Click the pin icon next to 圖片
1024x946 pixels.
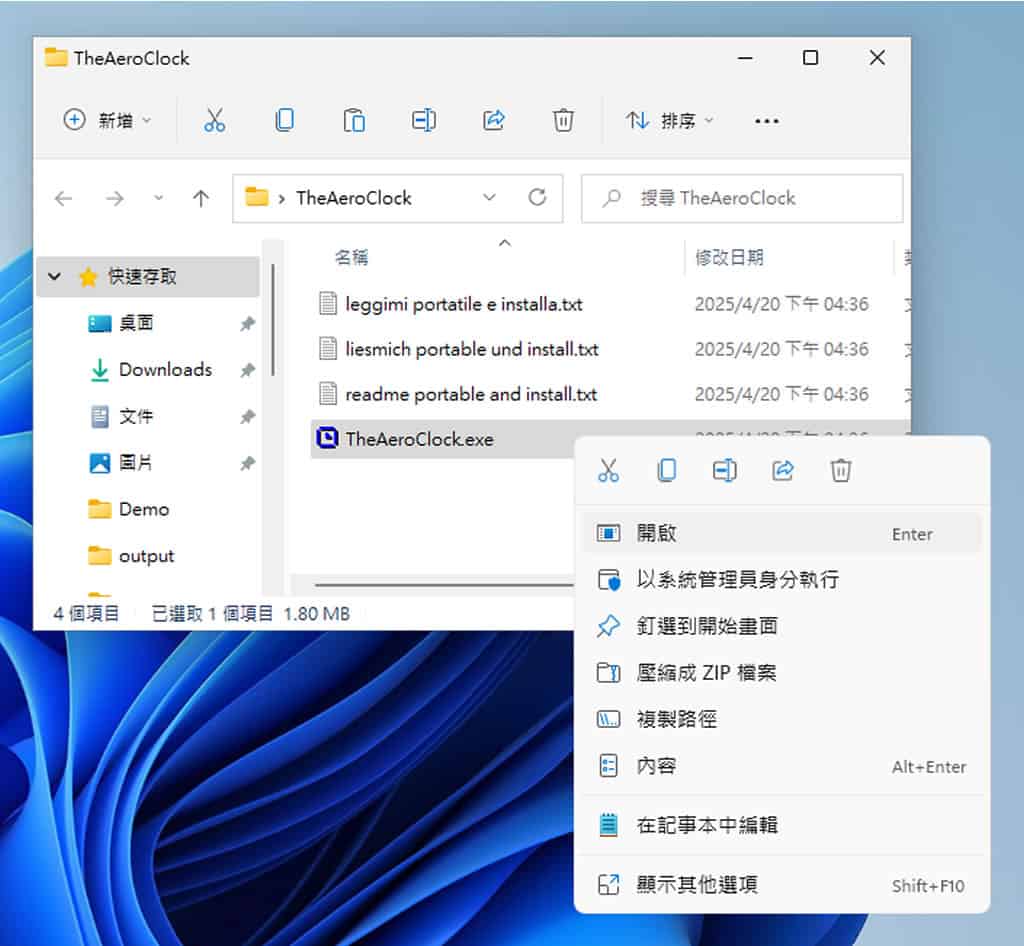[x=248, y=464]
